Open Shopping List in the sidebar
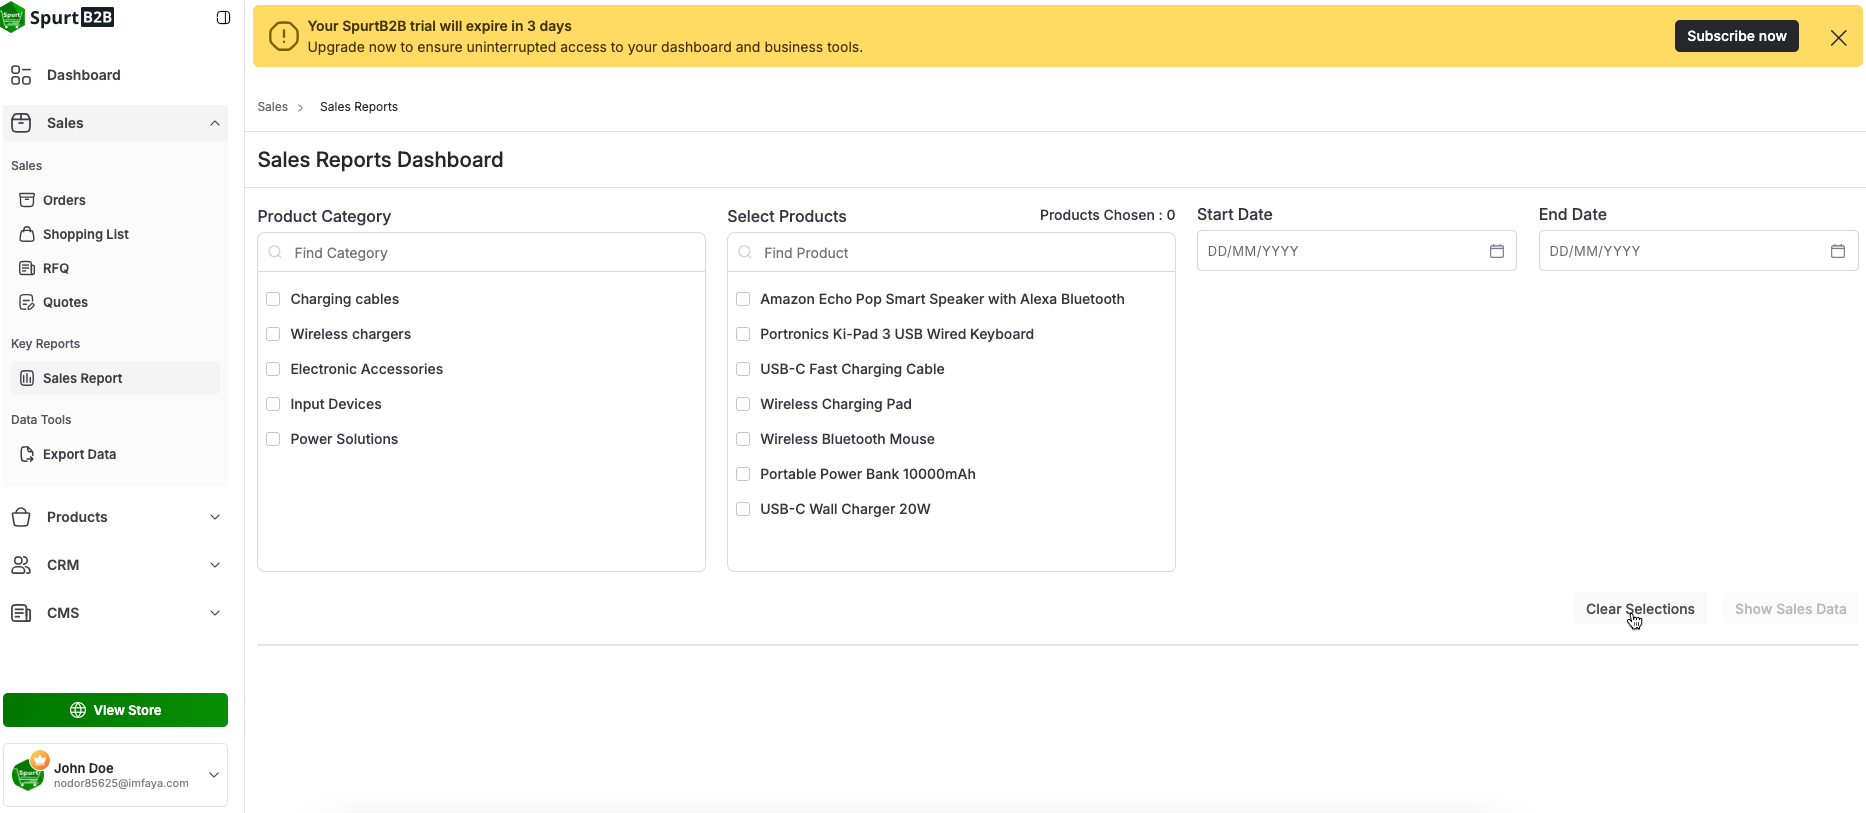 (x=116, y=234)
